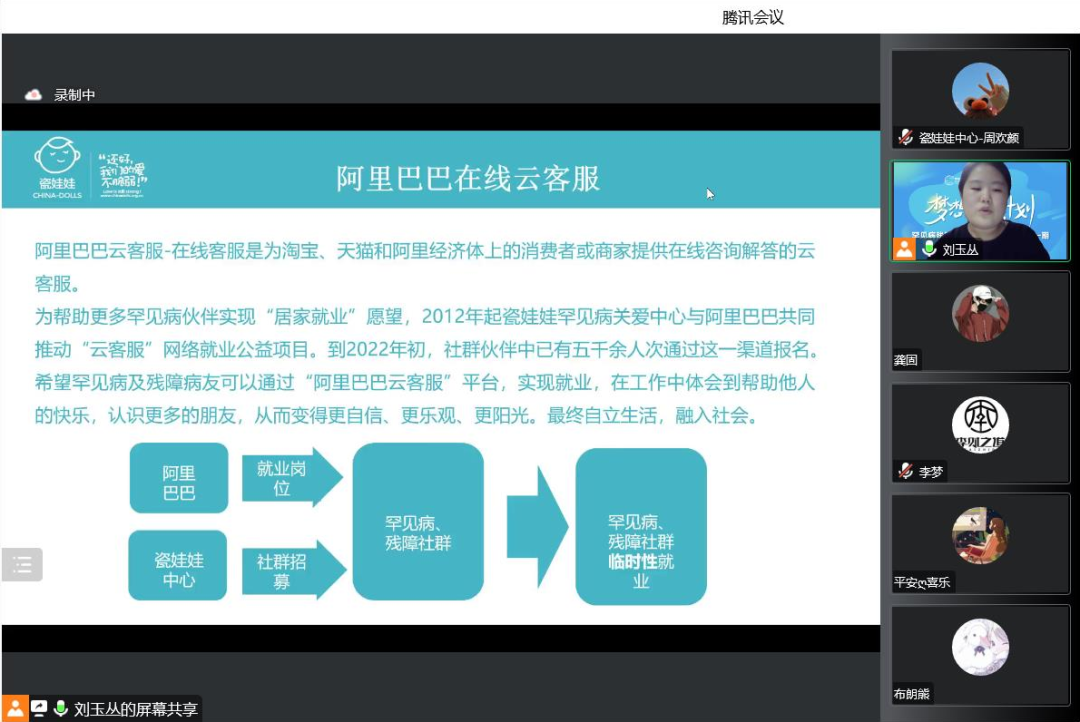Open options on the 录制中 recording indicator
Screen dimensions: 1080x722
click(x=74, y=93)
